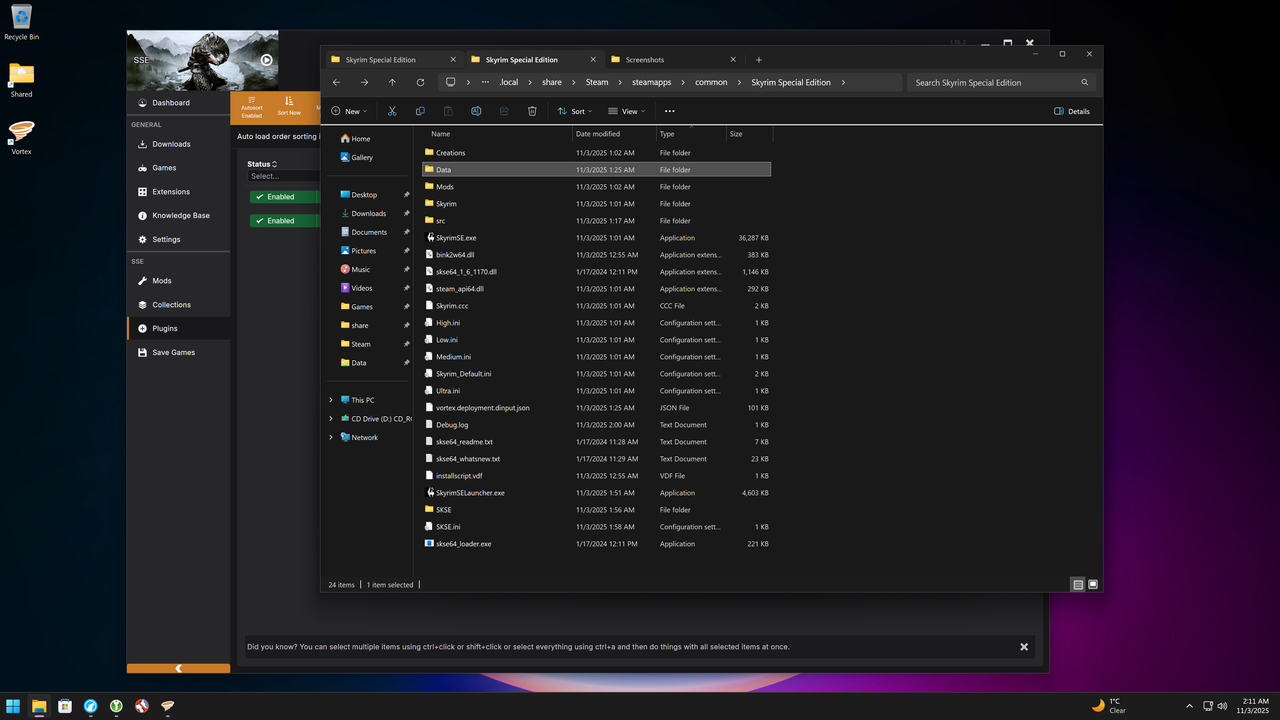1280x720 pixels.
Task: Select Collections in the Vortex sidebar
Action: [x=172, y=304]
